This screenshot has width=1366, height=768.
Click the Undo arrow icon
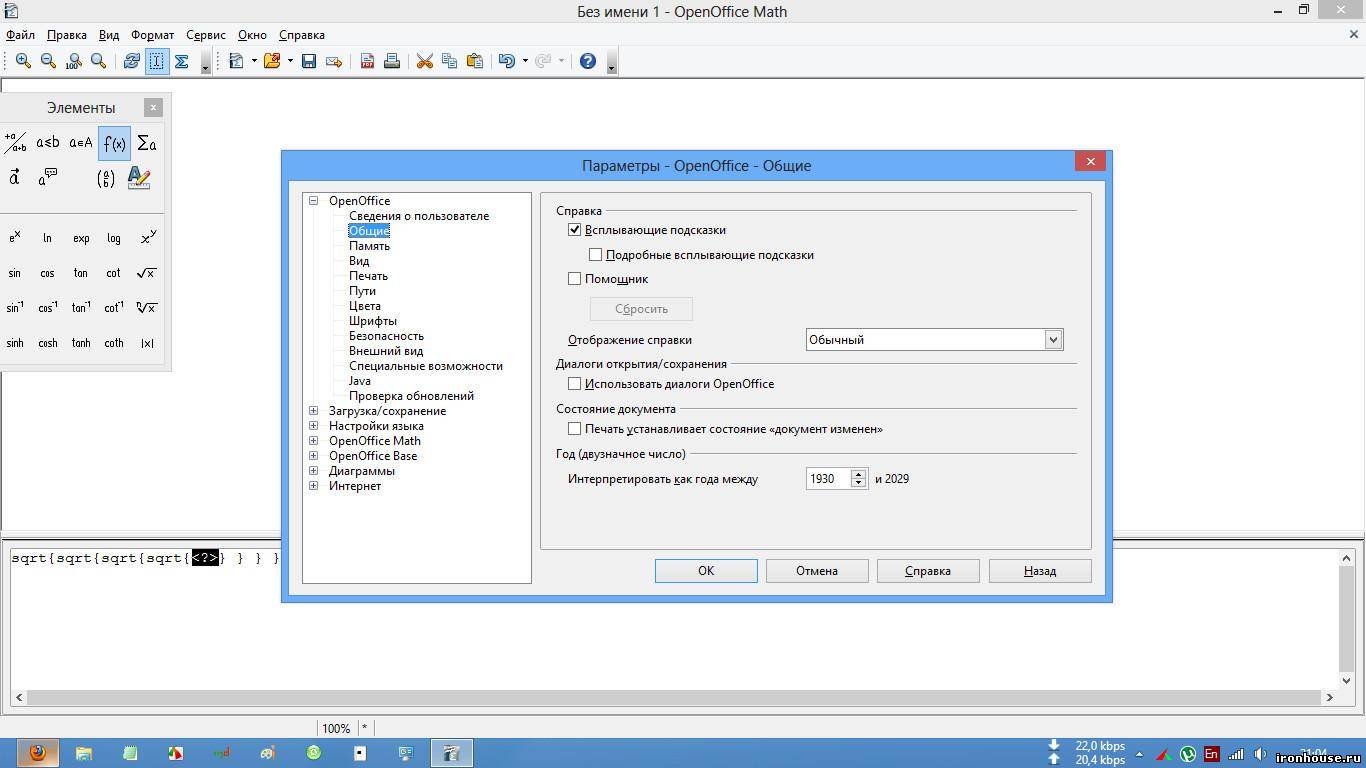pyautogui.click(x=507, y=61)
